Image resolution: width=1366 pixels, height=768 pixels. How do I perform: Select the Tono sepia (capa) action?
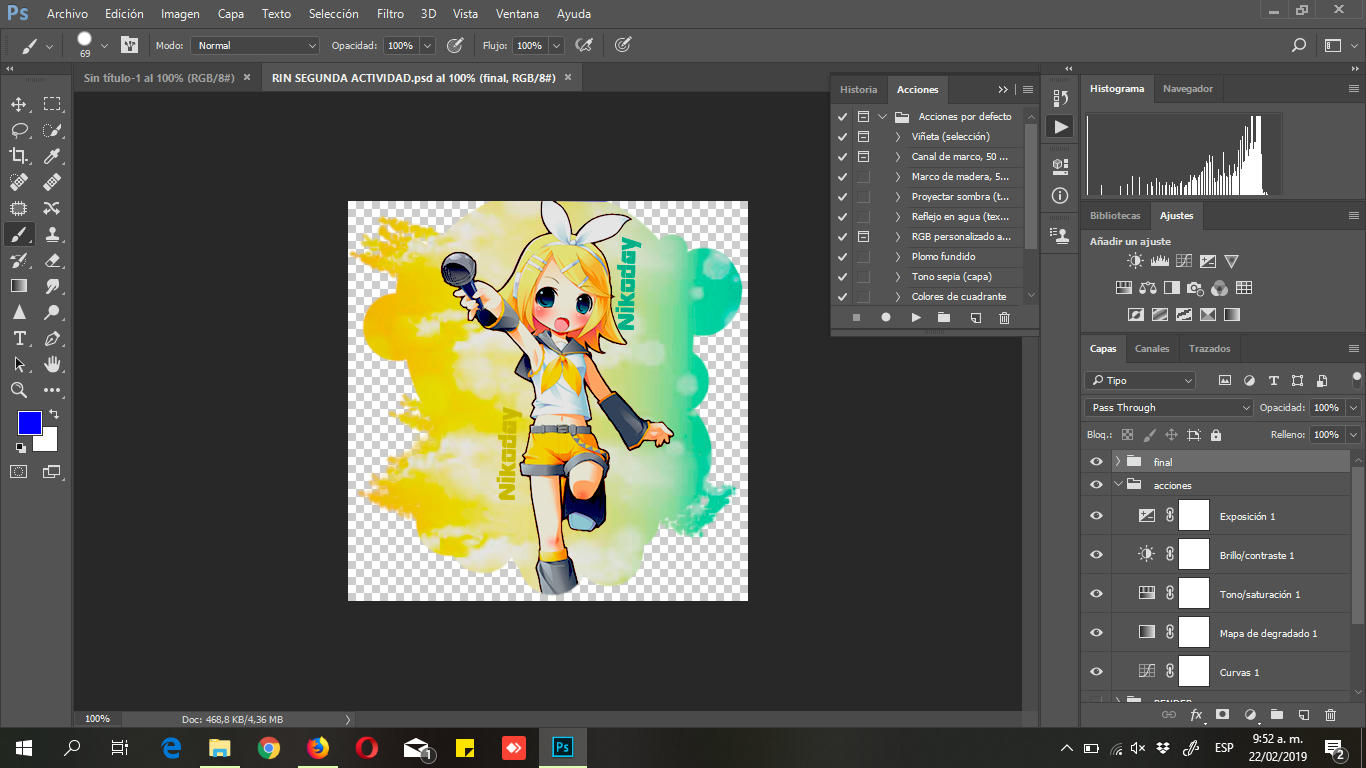[951, 277]
